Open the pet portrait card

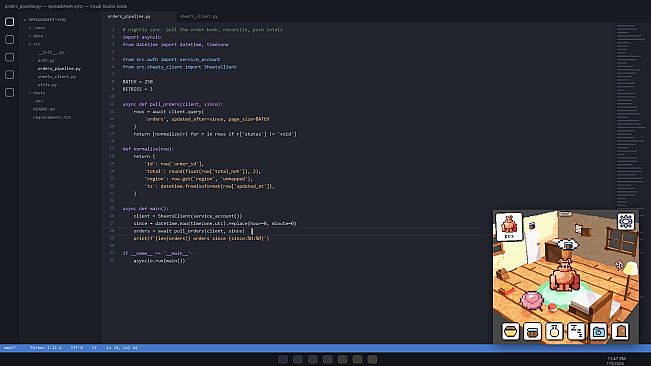tap(509, 227)
